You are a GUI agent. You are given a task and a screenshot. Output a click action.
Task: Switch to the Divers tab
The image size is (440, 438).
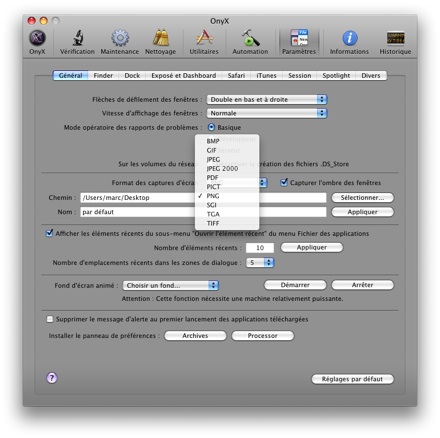[371, 76]
